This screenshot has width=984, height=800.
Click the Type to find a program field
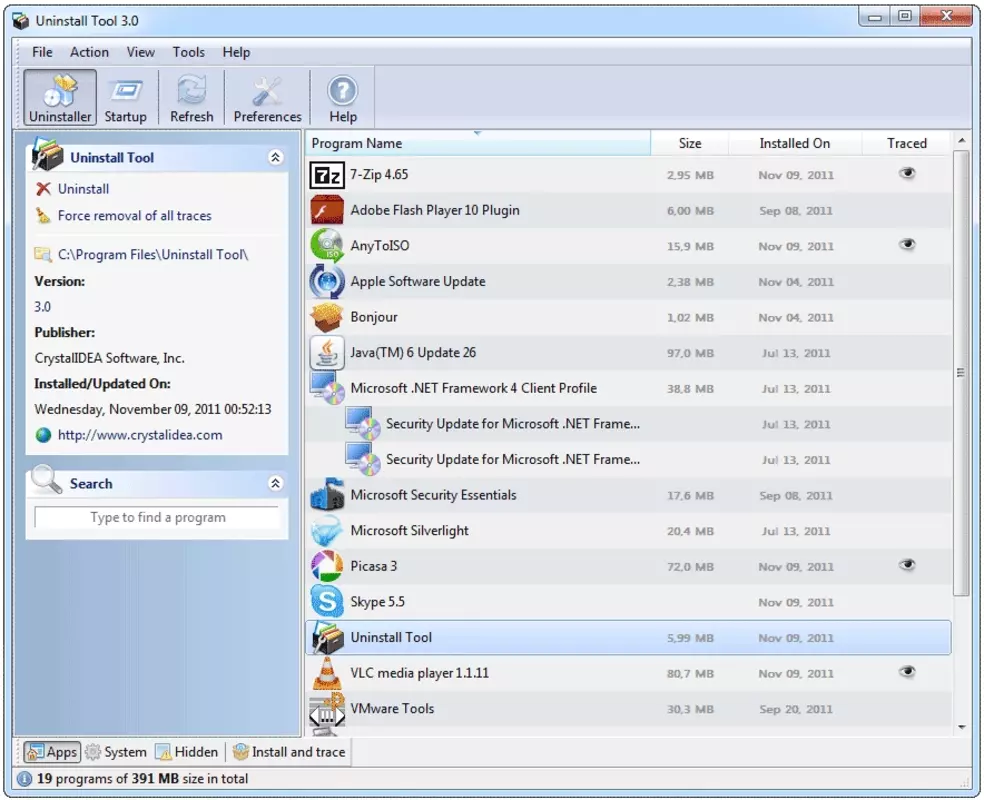pyautogui.click(x=157, y=518)
